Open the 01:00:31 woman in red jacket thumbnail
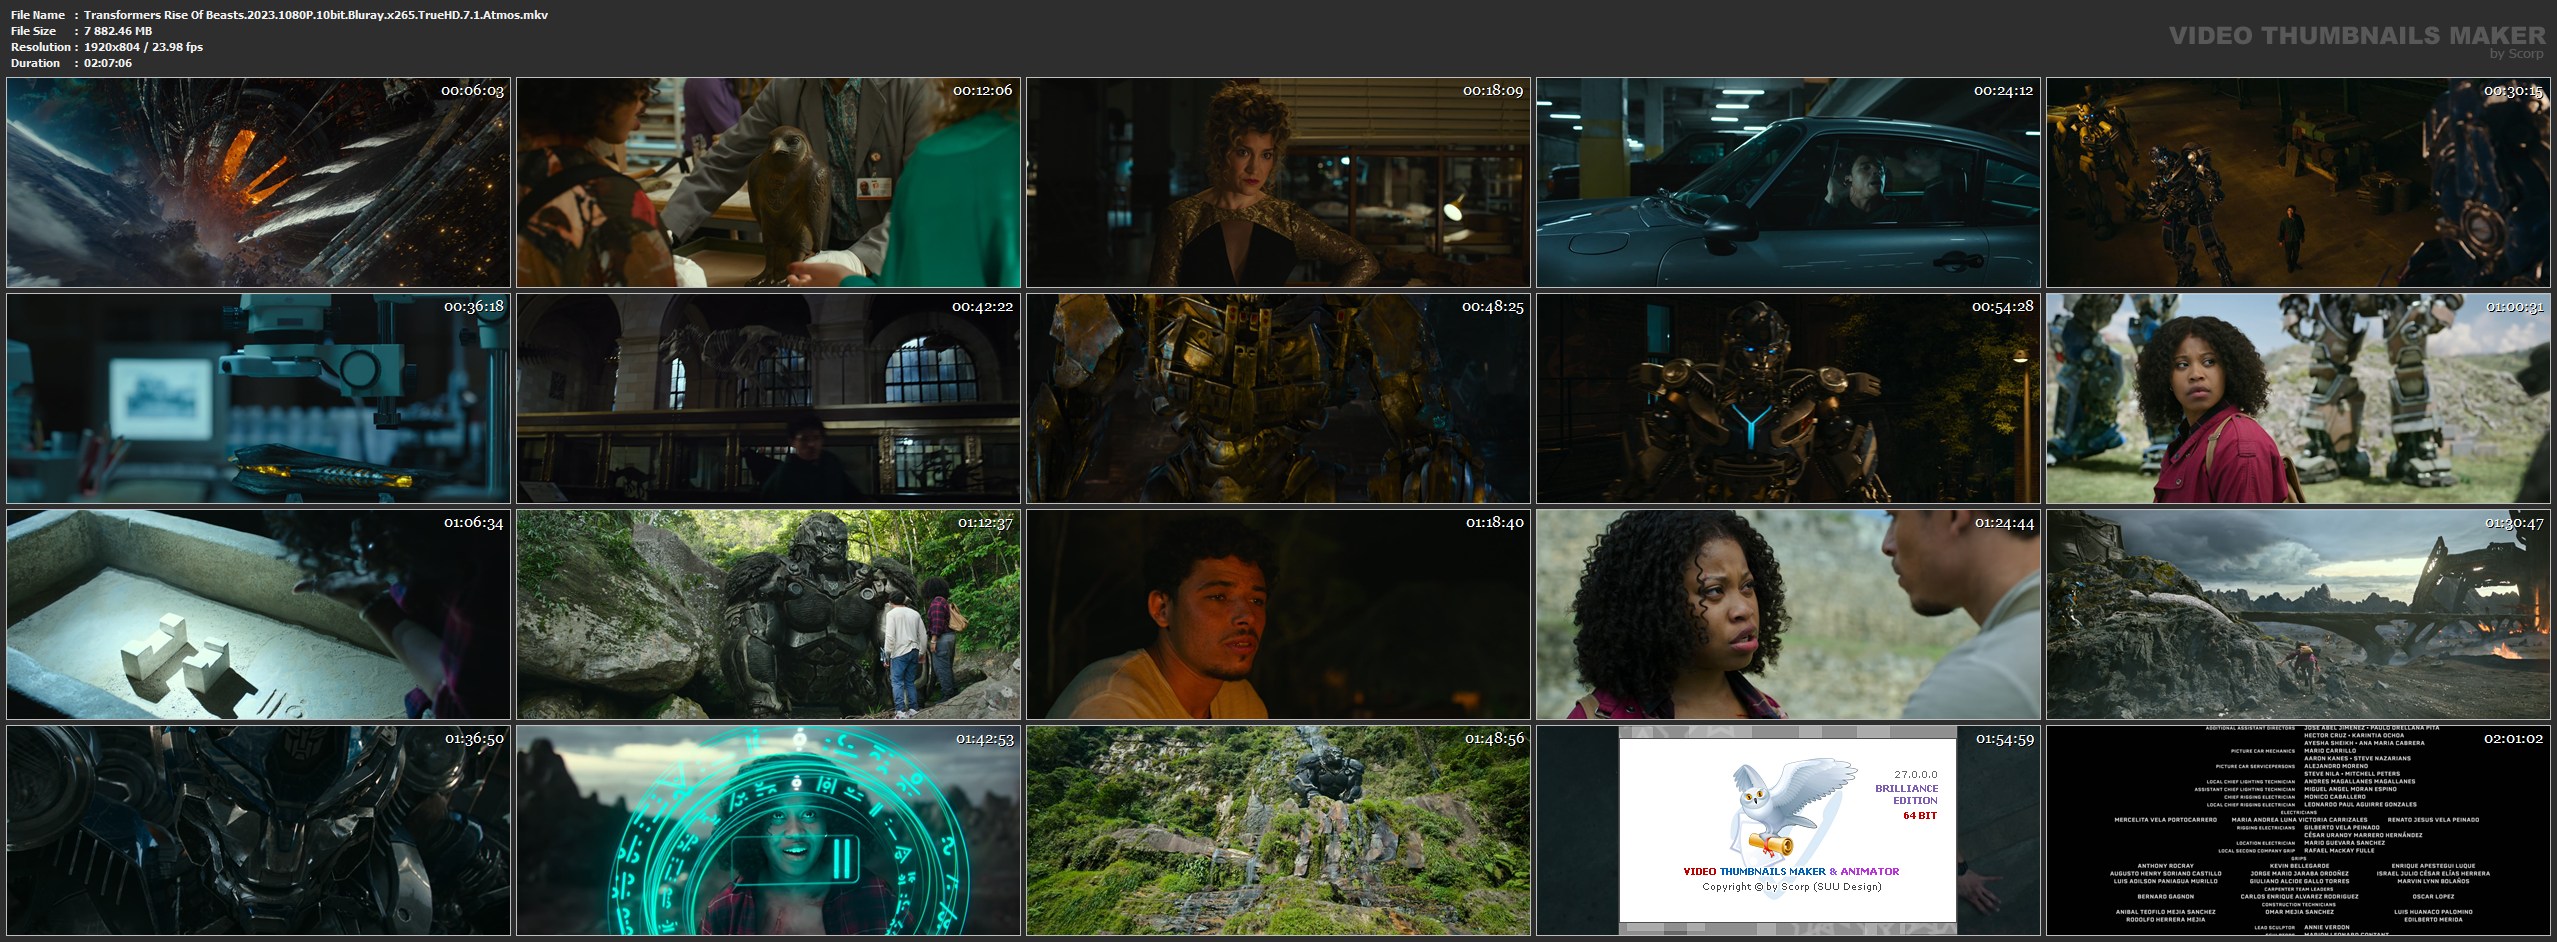 2298,399
